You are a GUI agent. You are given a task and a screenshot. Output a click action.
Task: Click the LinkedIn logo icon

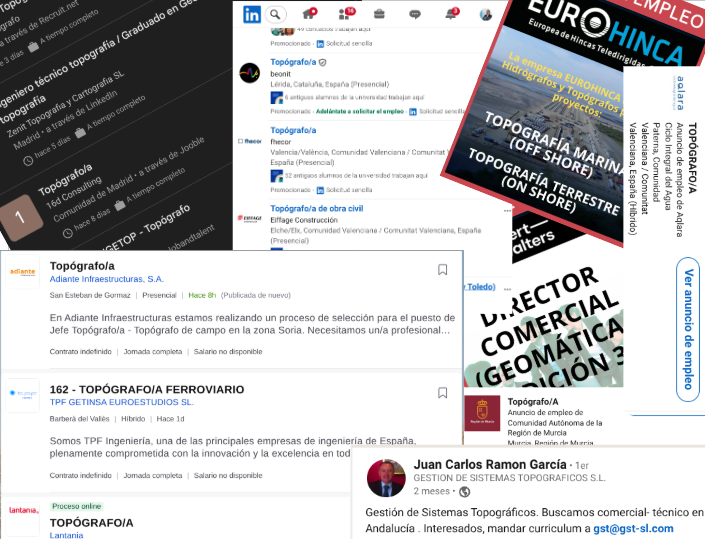click(252, 14)
